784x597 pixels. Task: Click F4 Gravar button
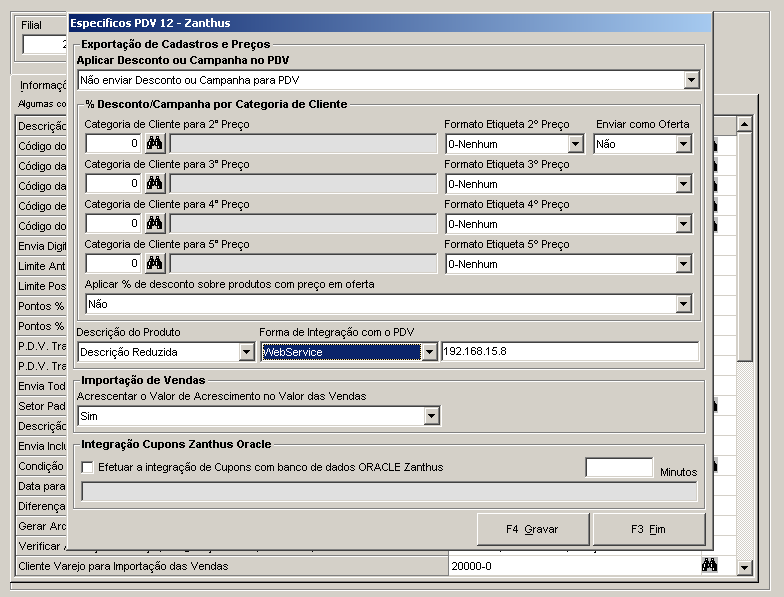[533, 529]
